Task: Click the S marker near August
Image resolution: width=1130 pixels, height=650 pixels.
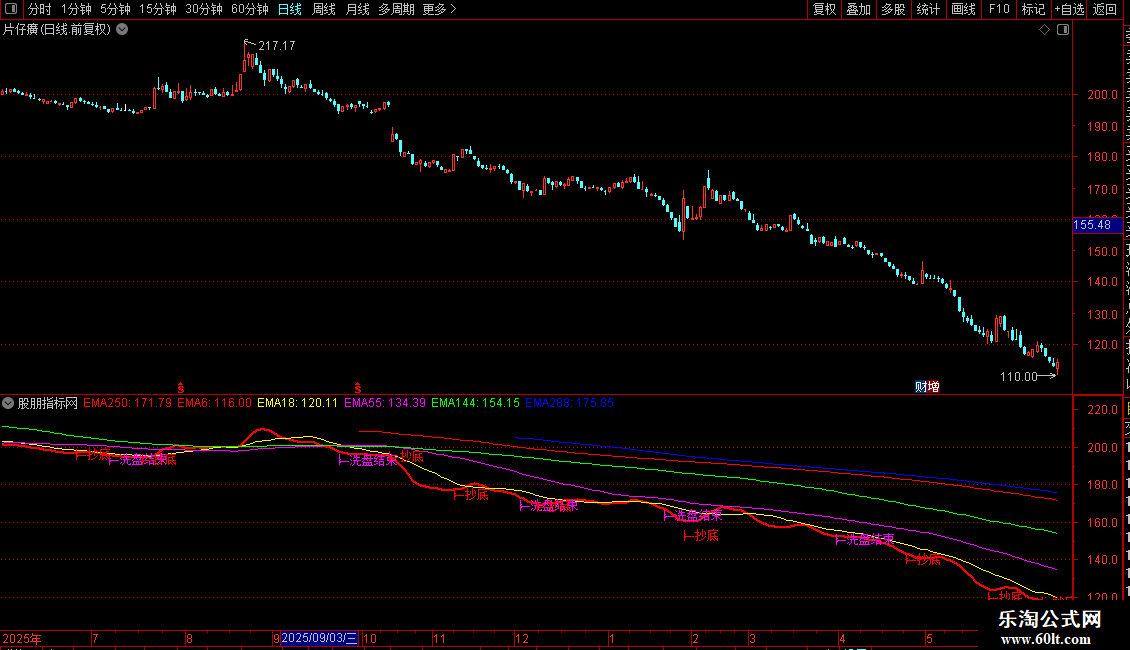Action: 181,388
